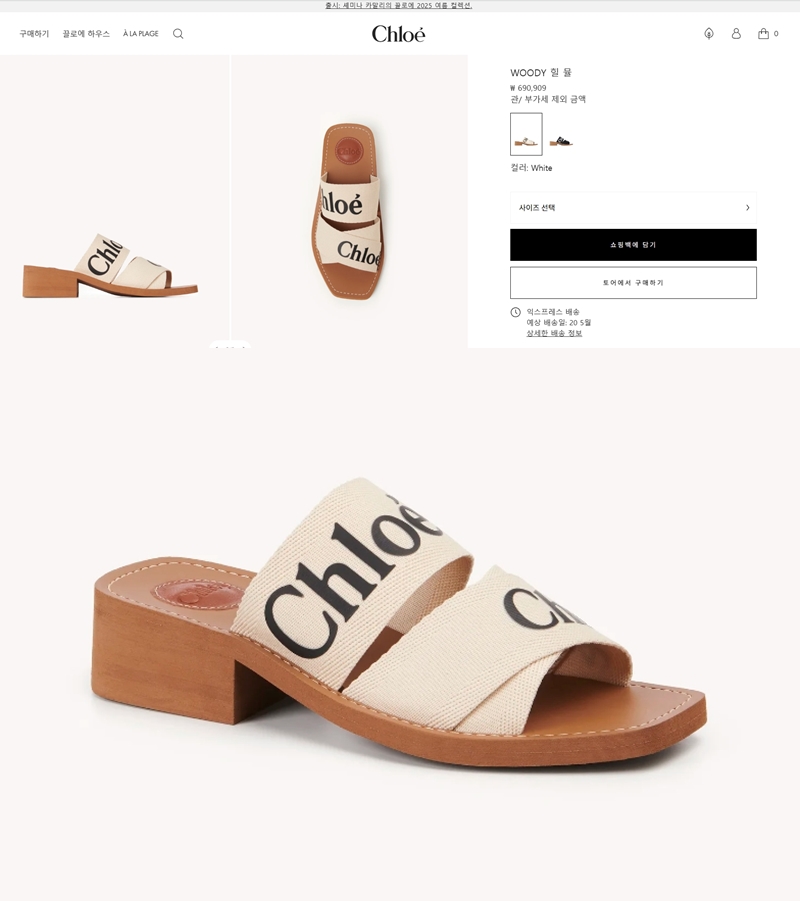Screen dimensions: 800x901
Task: Open the 끌로에 하우스 menu
Action: (86, 34)
